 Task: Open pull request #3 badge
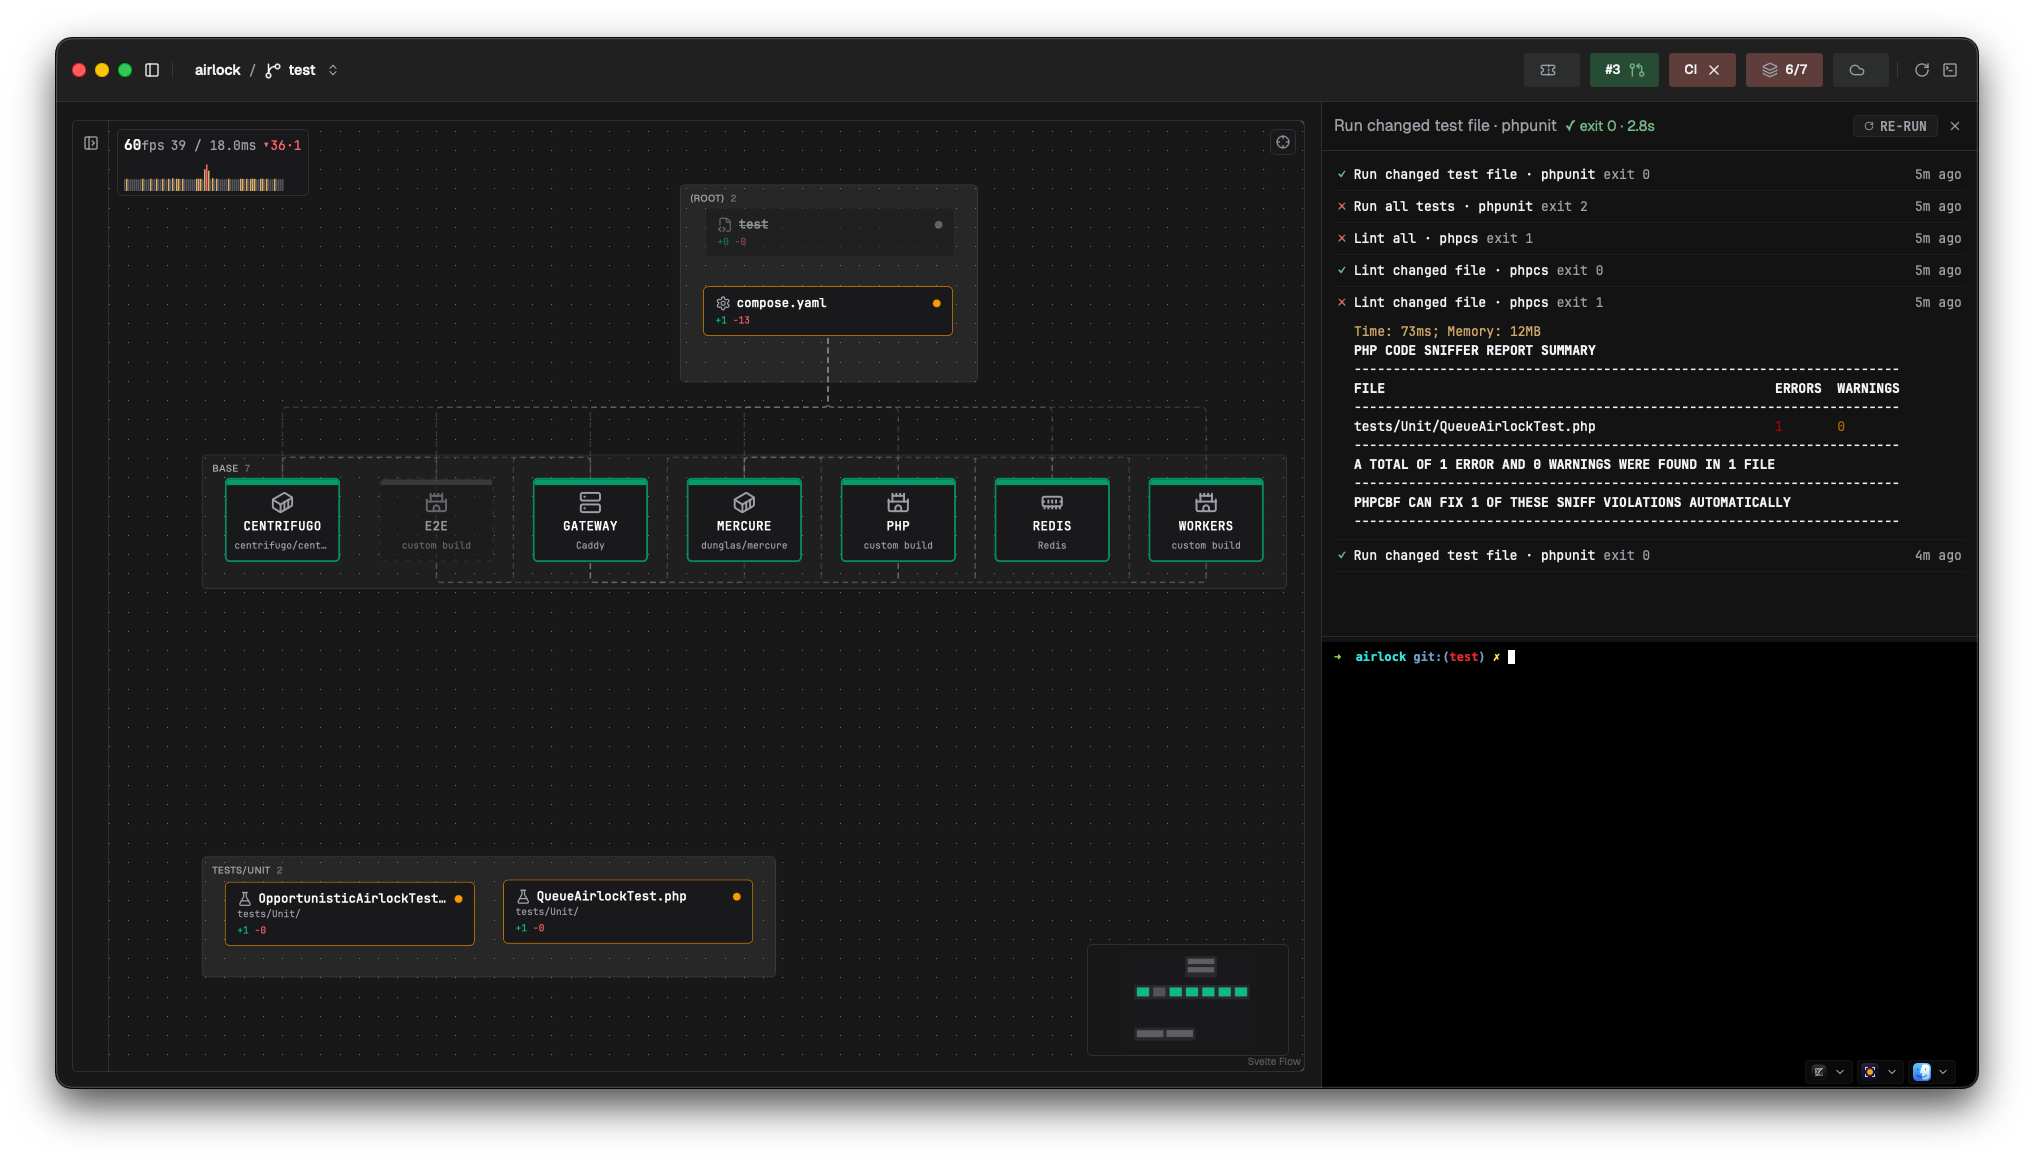[1624, 70]
